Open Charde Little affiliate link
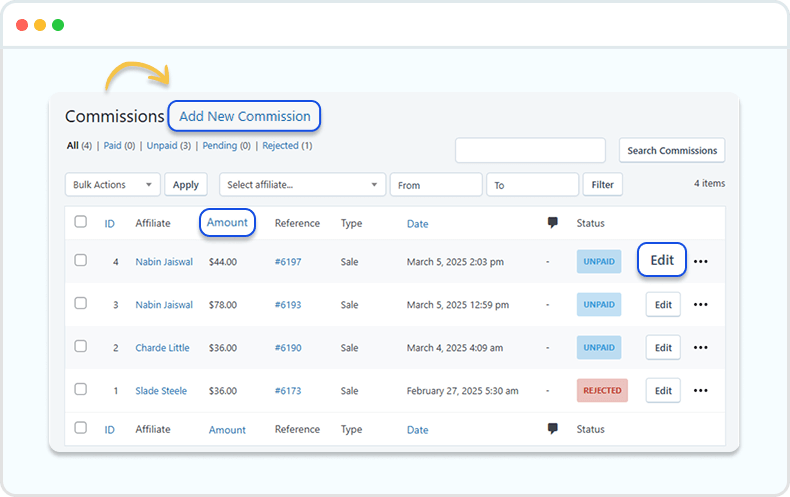The height and width of the screenshot is (497, 790). (162, 347)
